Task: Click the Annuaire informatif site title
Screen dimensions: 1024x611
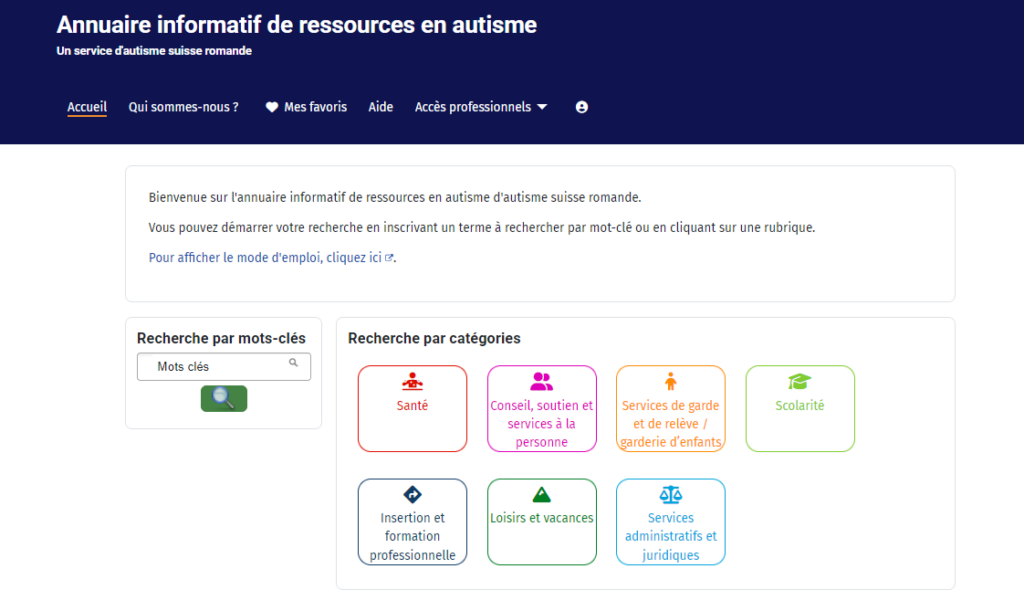Action: (297, 25)
